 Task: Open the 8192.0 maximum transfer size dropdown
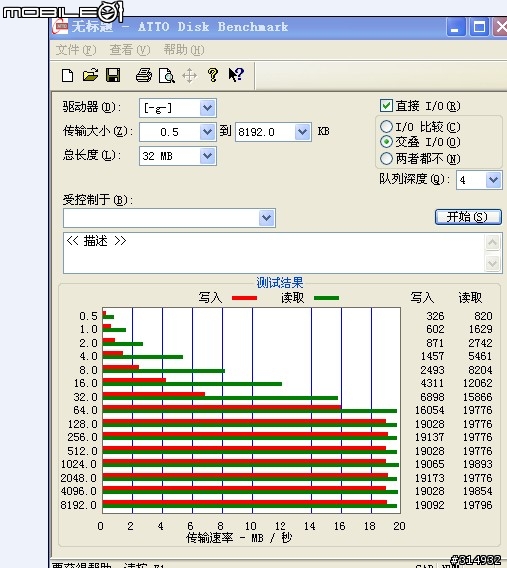click(303, 132)
